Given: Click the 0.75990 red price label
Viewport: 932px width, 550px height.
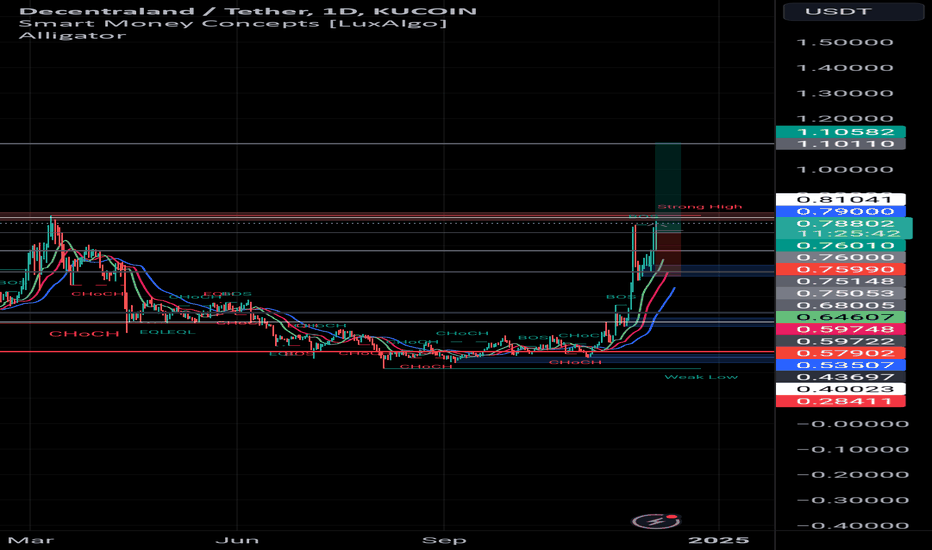Looking at the screenshot, I should 840,269.
